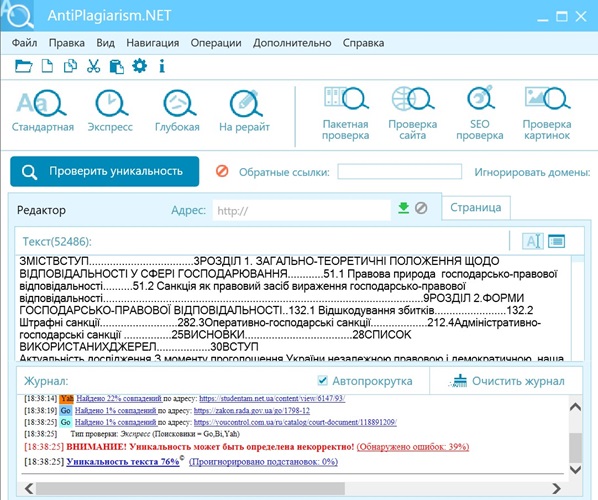Click horizontal scrollbar right arrow
598x500 pixels.
coord(556,488)
